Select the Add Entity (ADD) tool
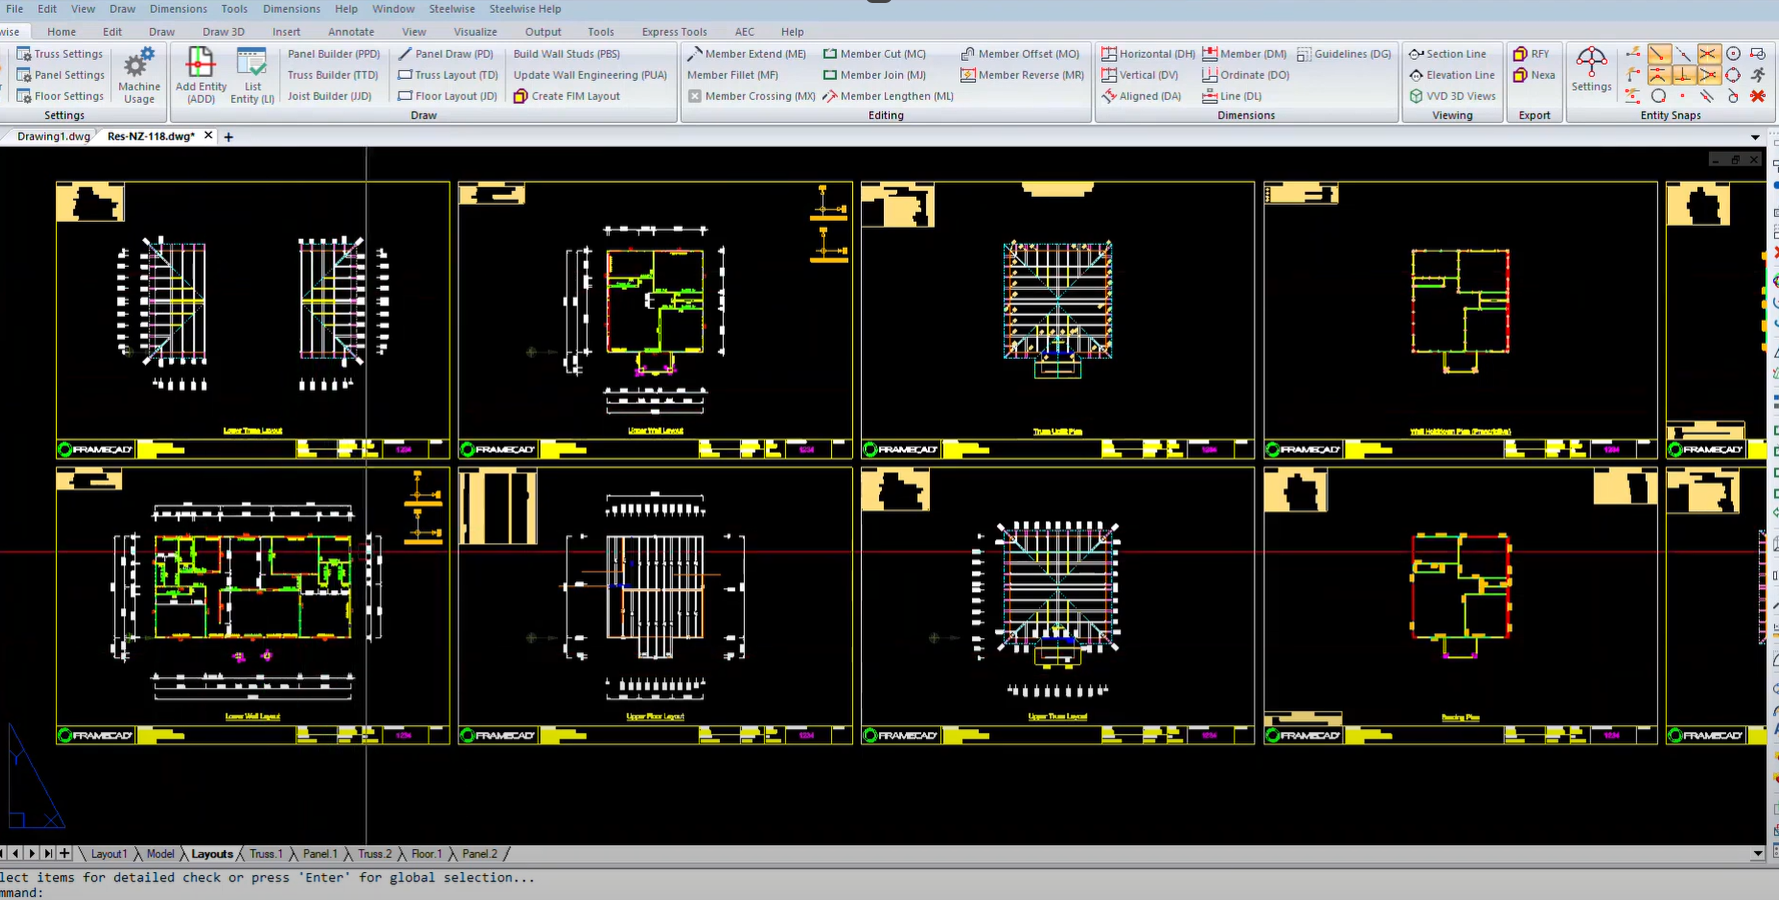Viewport: 1779px width, 900px height. (200, 75)
